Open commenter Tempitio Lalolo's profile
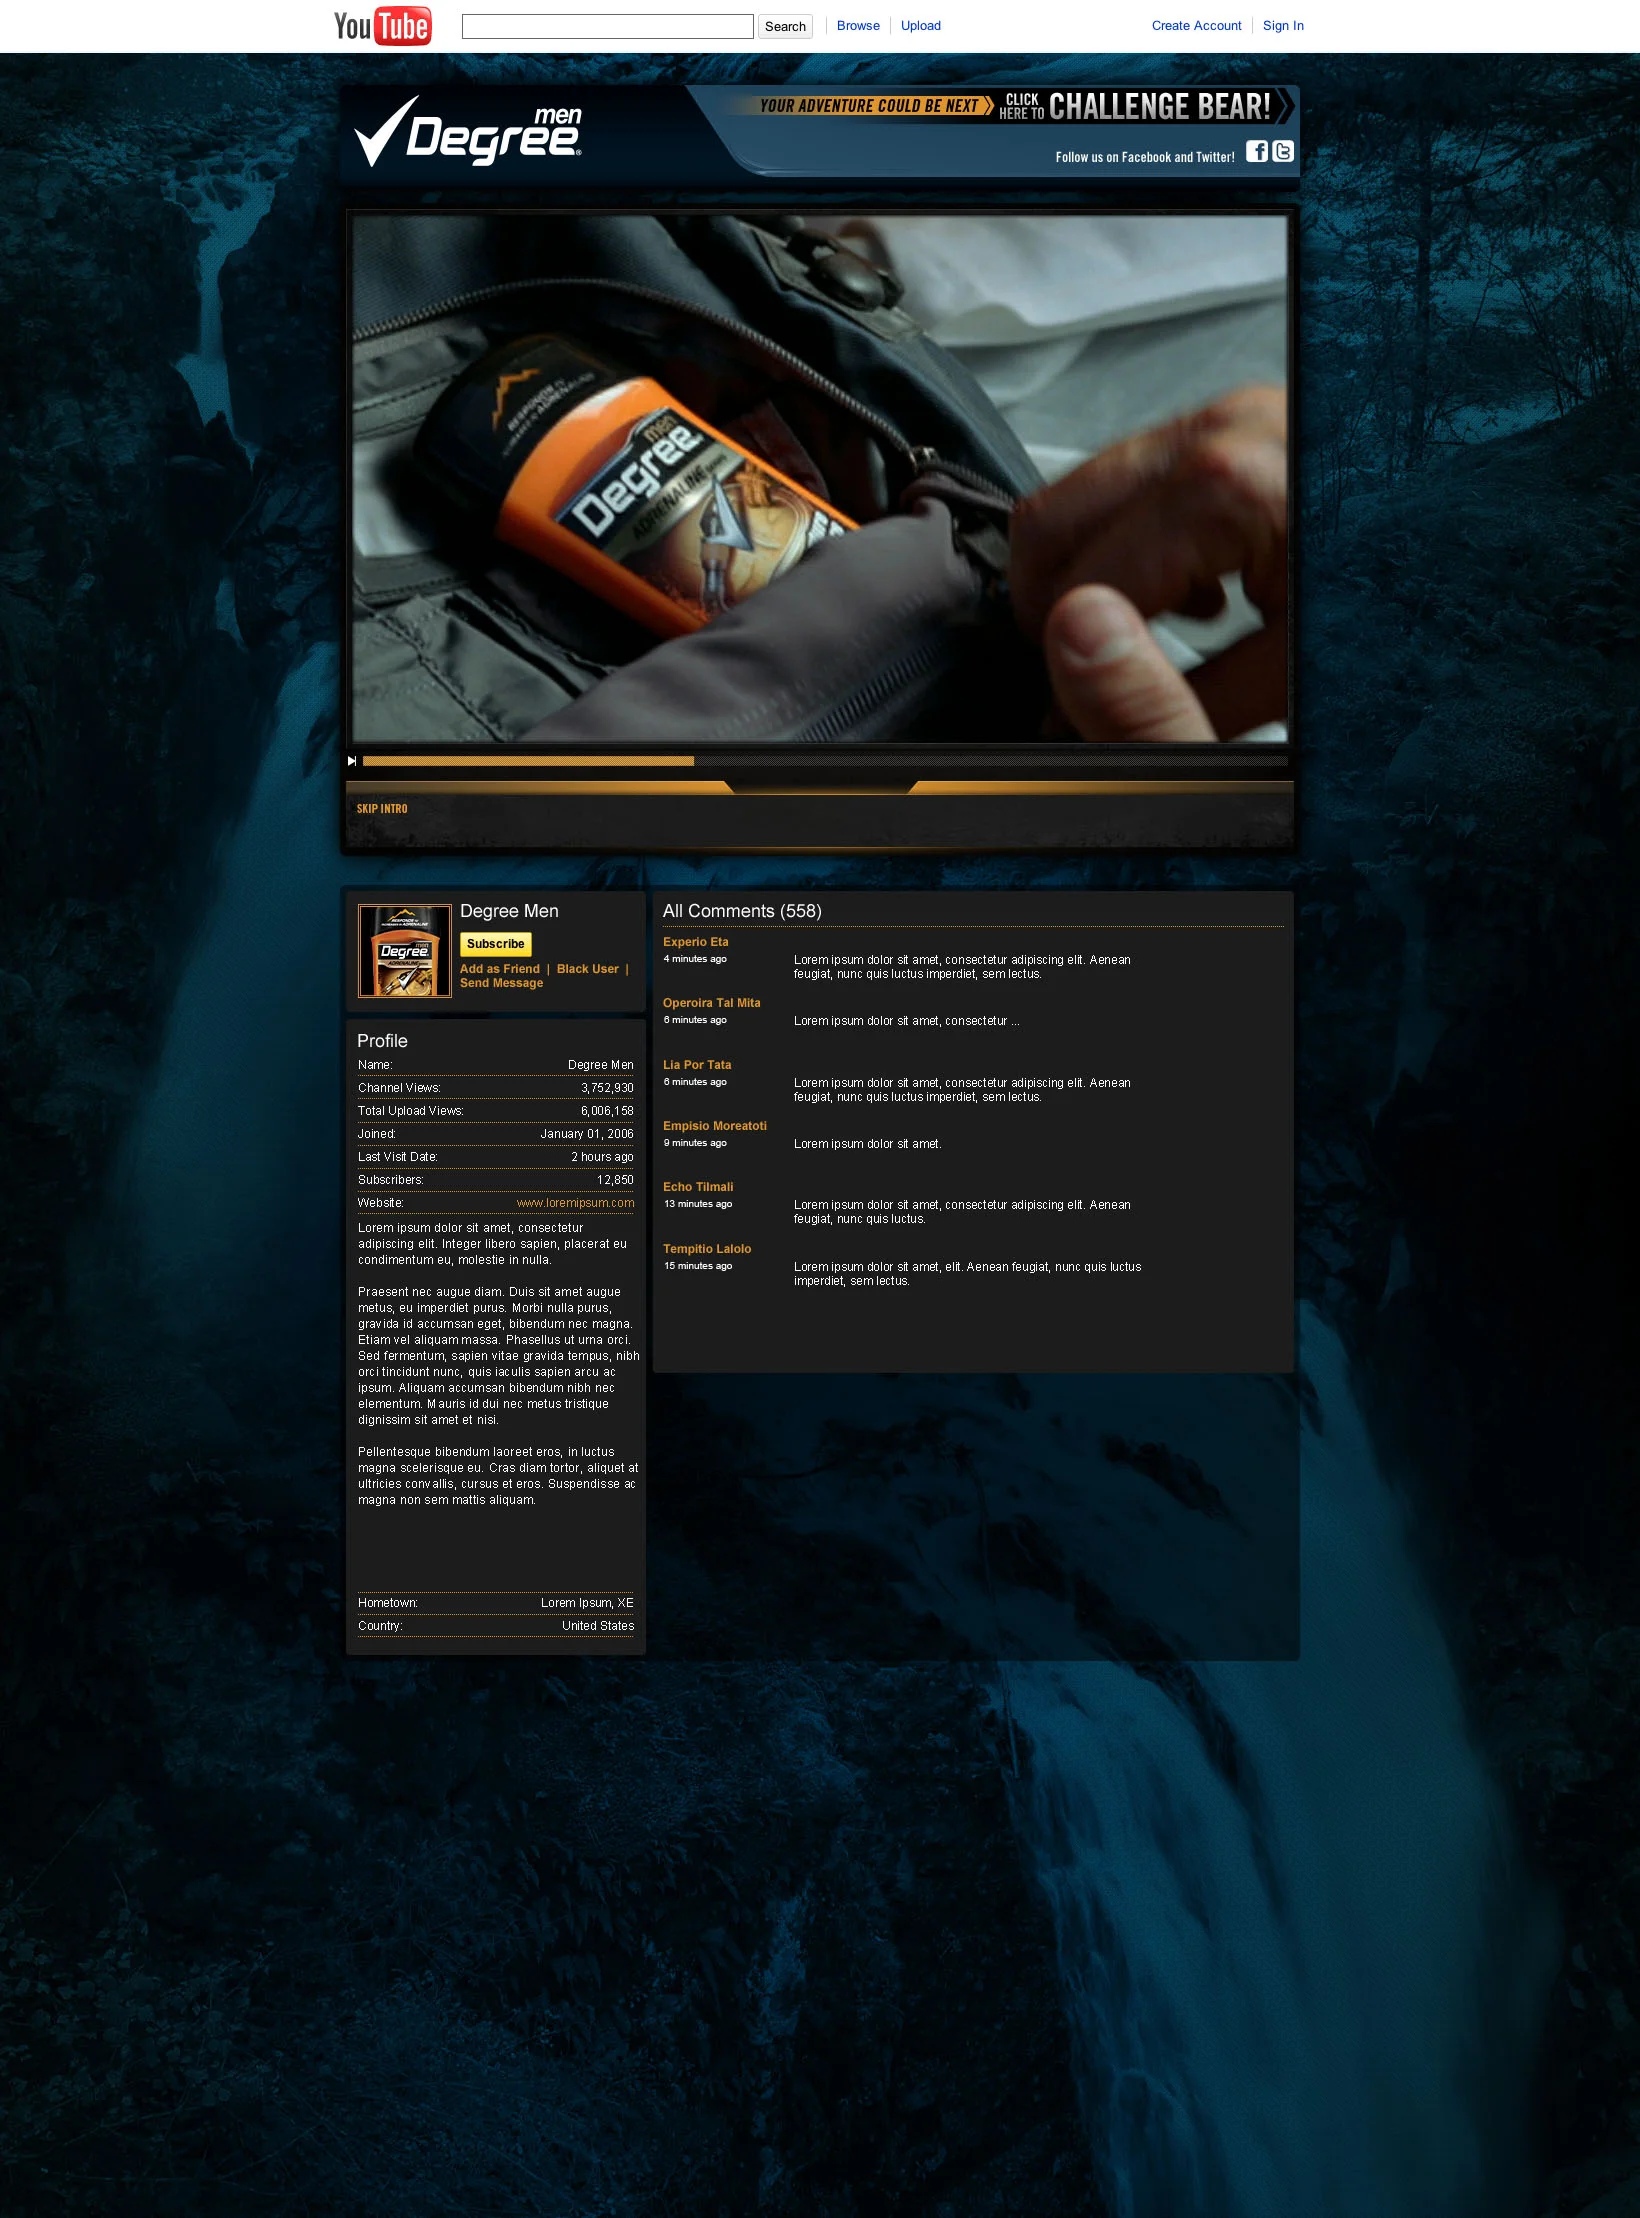This screenshot has width=1640, height=2218. click(707, 1249)
